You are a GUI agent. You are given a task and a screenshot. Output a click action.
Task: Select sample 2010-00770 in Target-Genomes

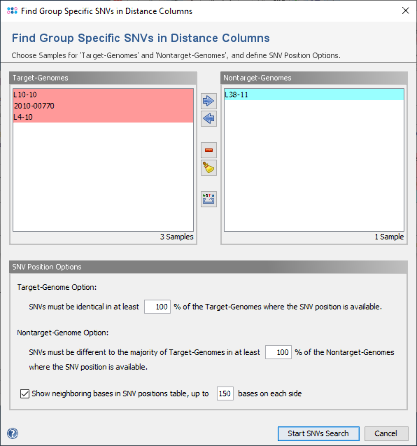[103, 106]
